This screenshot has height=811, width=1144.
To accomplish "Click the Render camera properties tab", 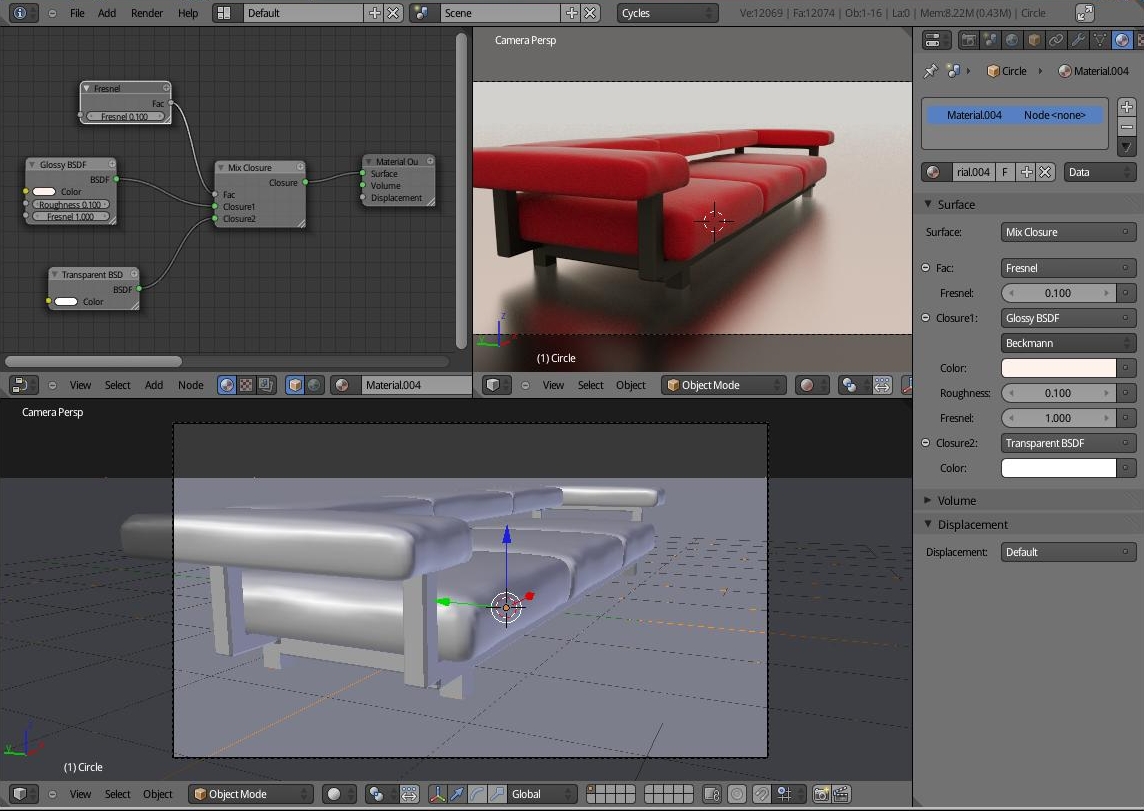I will [x=967, y=41].
